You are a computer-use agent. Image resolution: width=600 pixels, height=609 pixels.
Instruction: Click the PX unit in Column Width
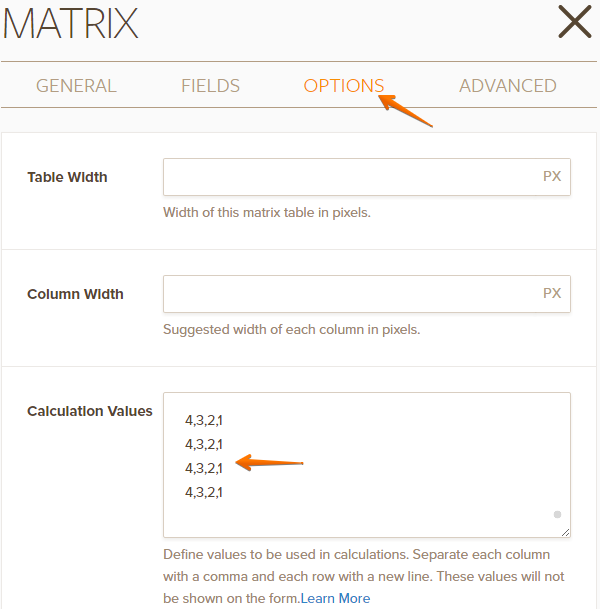pyautogui.click(x=552, y=294)
